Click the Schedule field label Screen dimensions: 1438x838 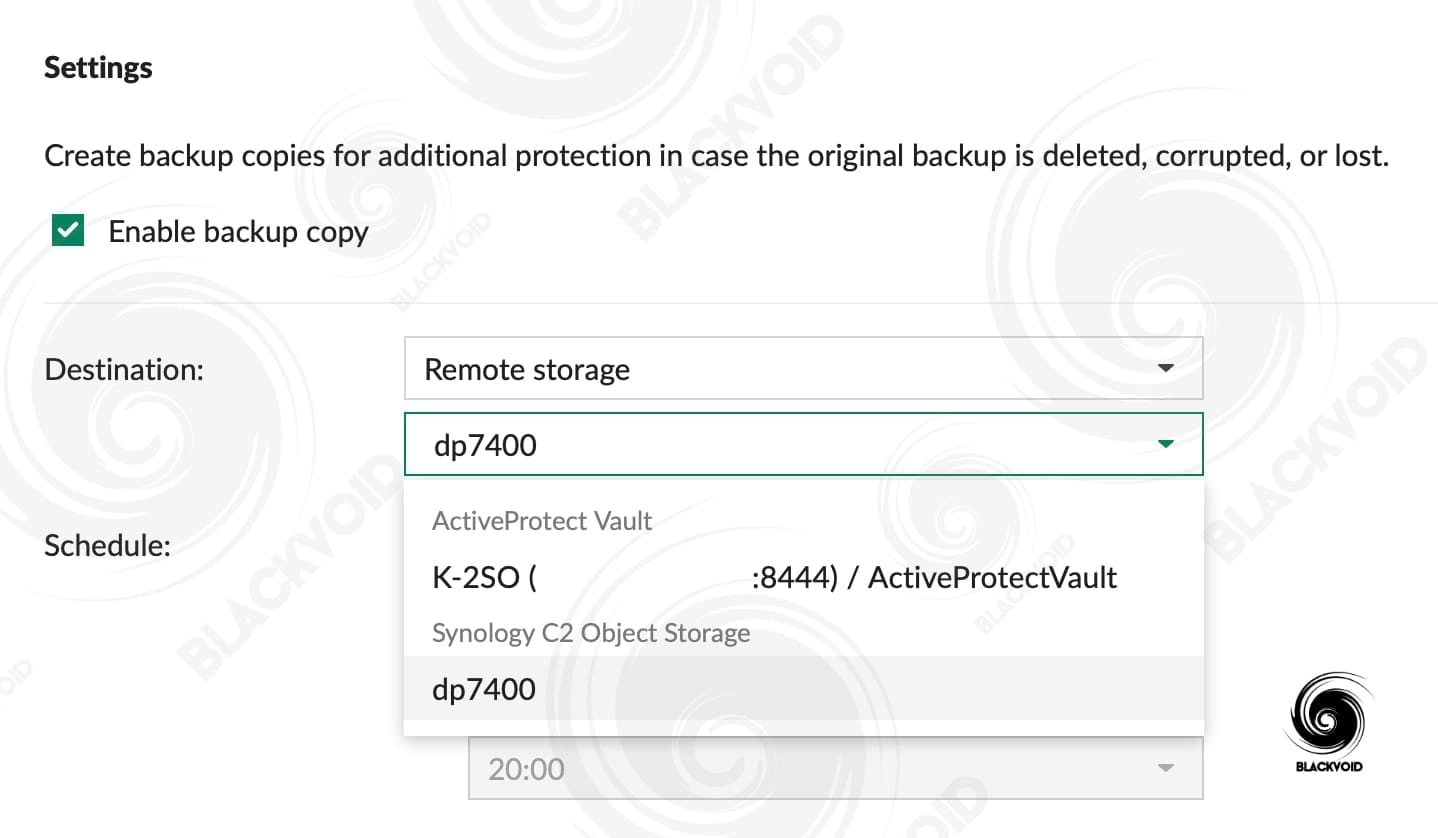pos(108,545)
